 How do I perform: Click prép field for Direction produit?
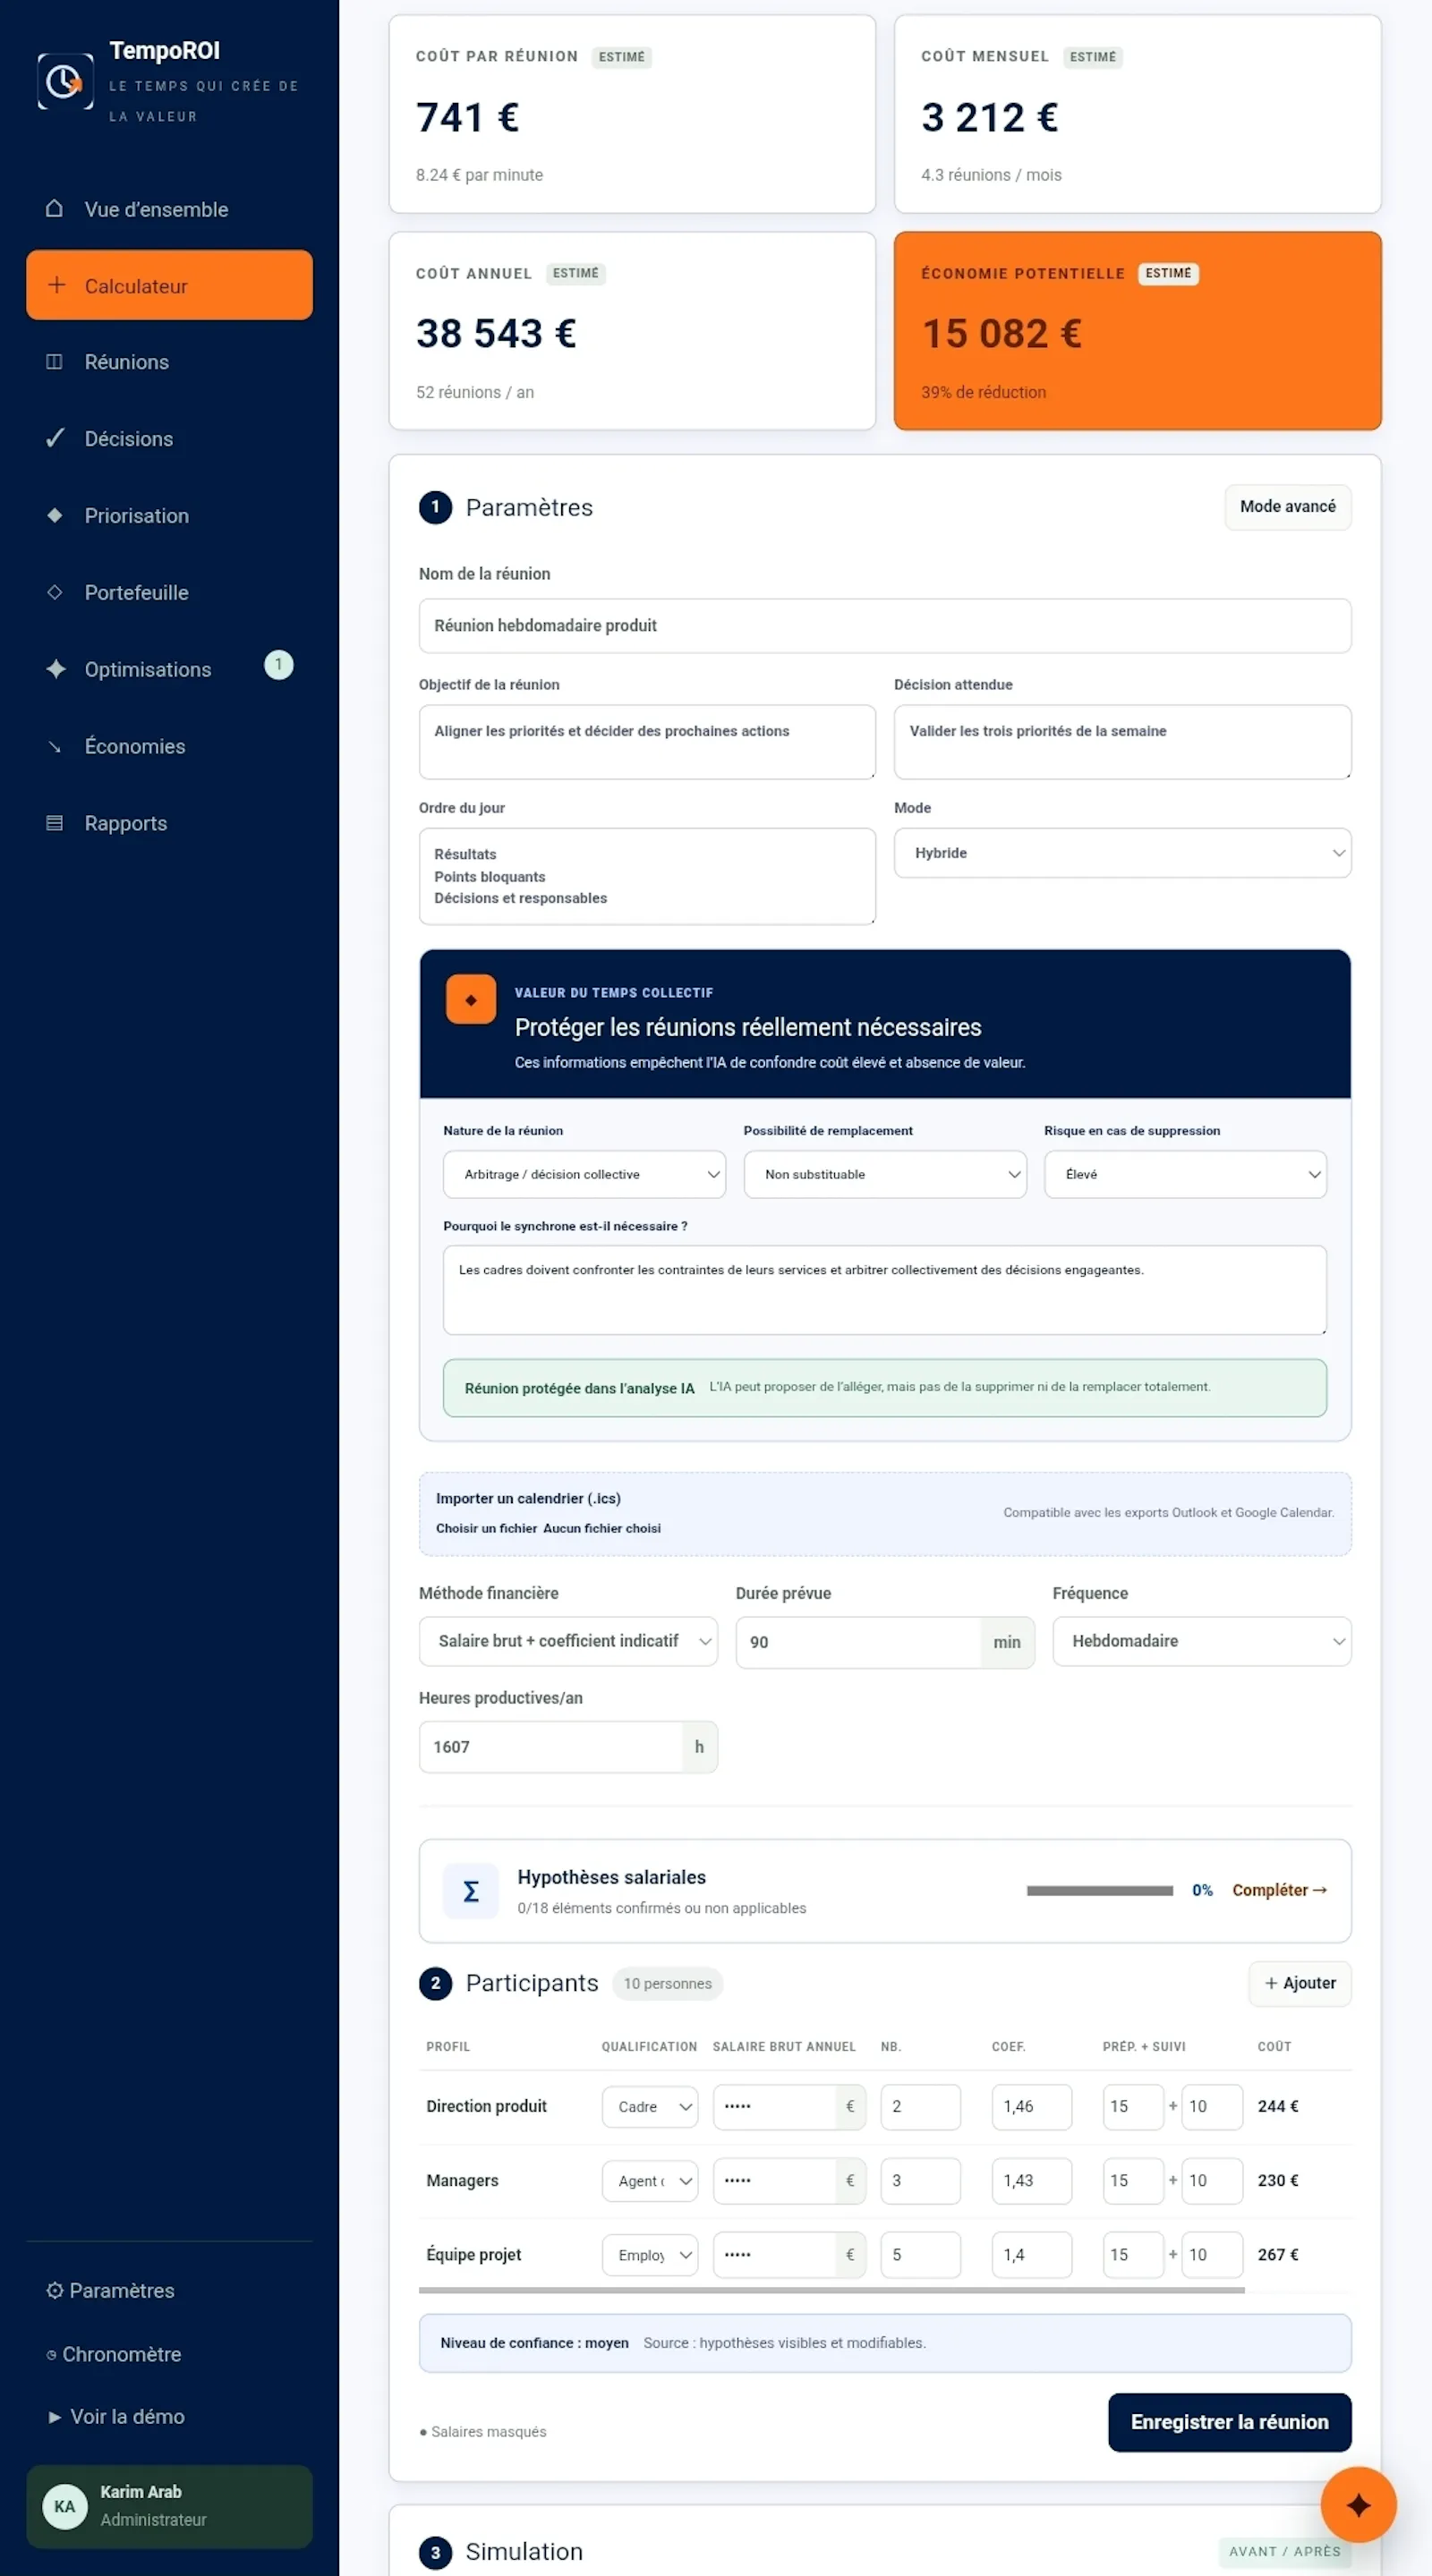[1133, 2106]
